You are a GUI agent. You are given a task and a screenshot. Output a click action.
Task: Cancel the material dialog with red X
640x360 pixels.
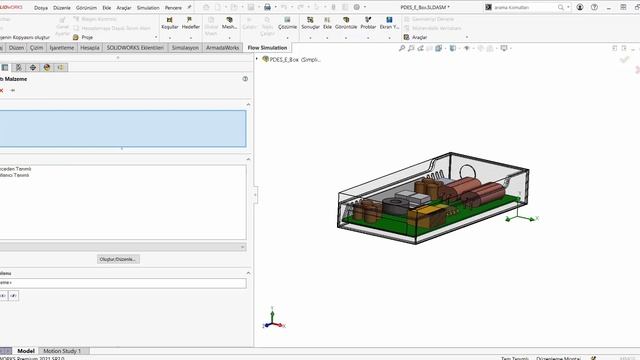point(2,90)
